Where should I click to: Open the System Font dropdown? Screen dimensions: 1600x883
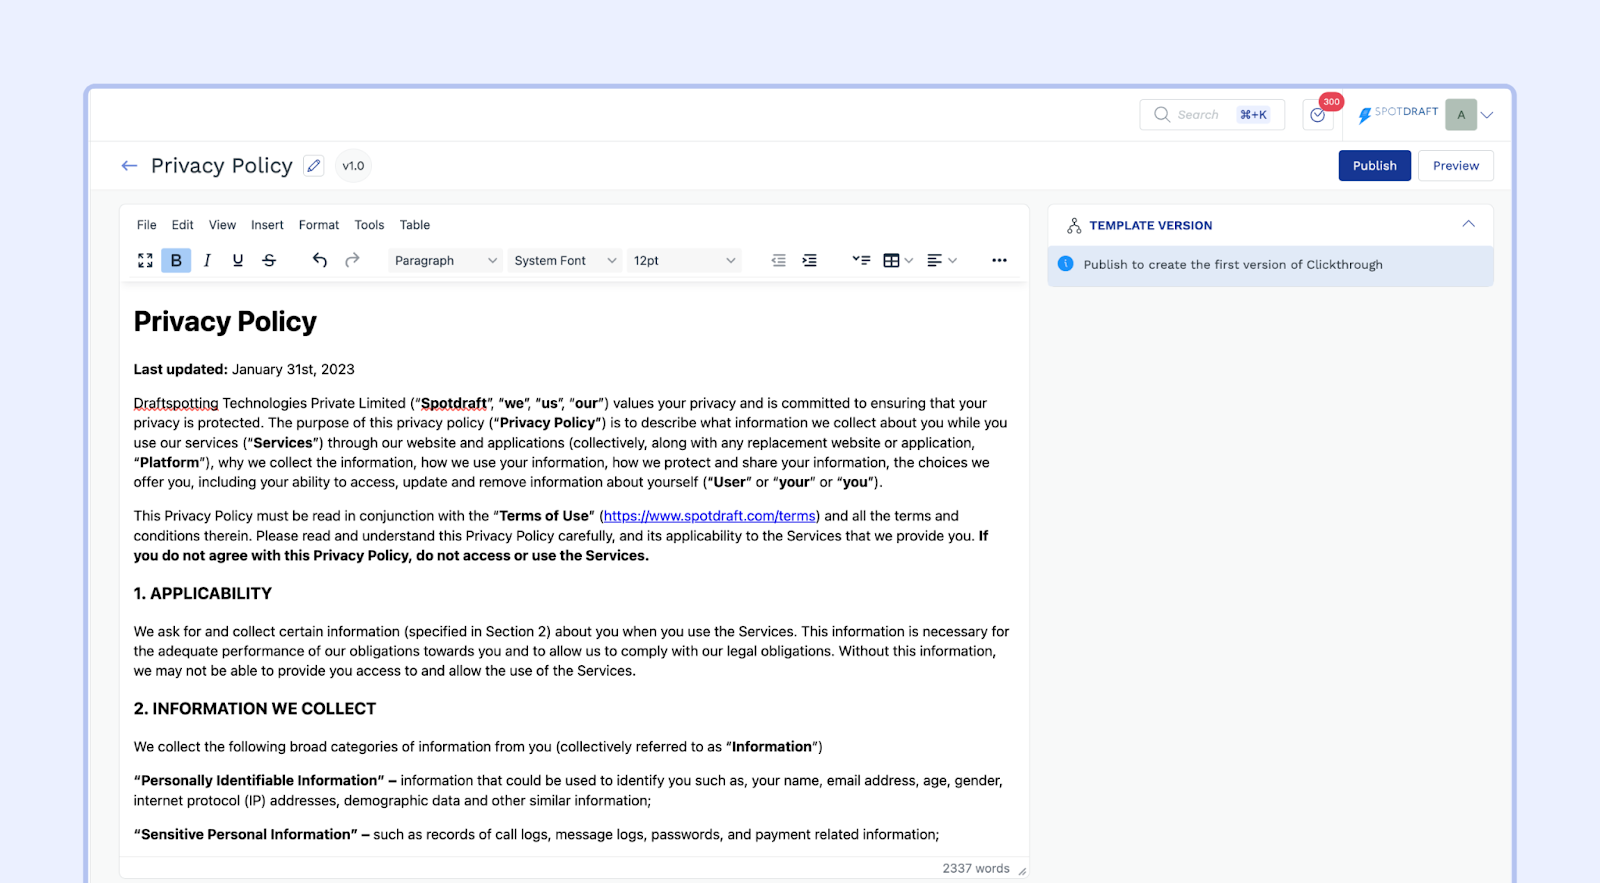tap(565, 260)
